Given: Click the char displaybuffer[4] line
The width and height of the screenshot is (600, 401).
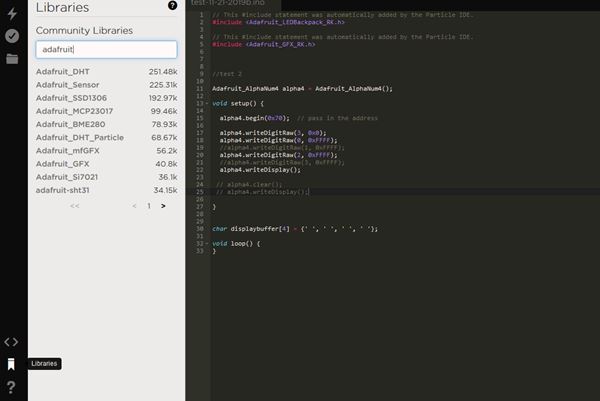Looking at the screenshot, I should [295, 229].
